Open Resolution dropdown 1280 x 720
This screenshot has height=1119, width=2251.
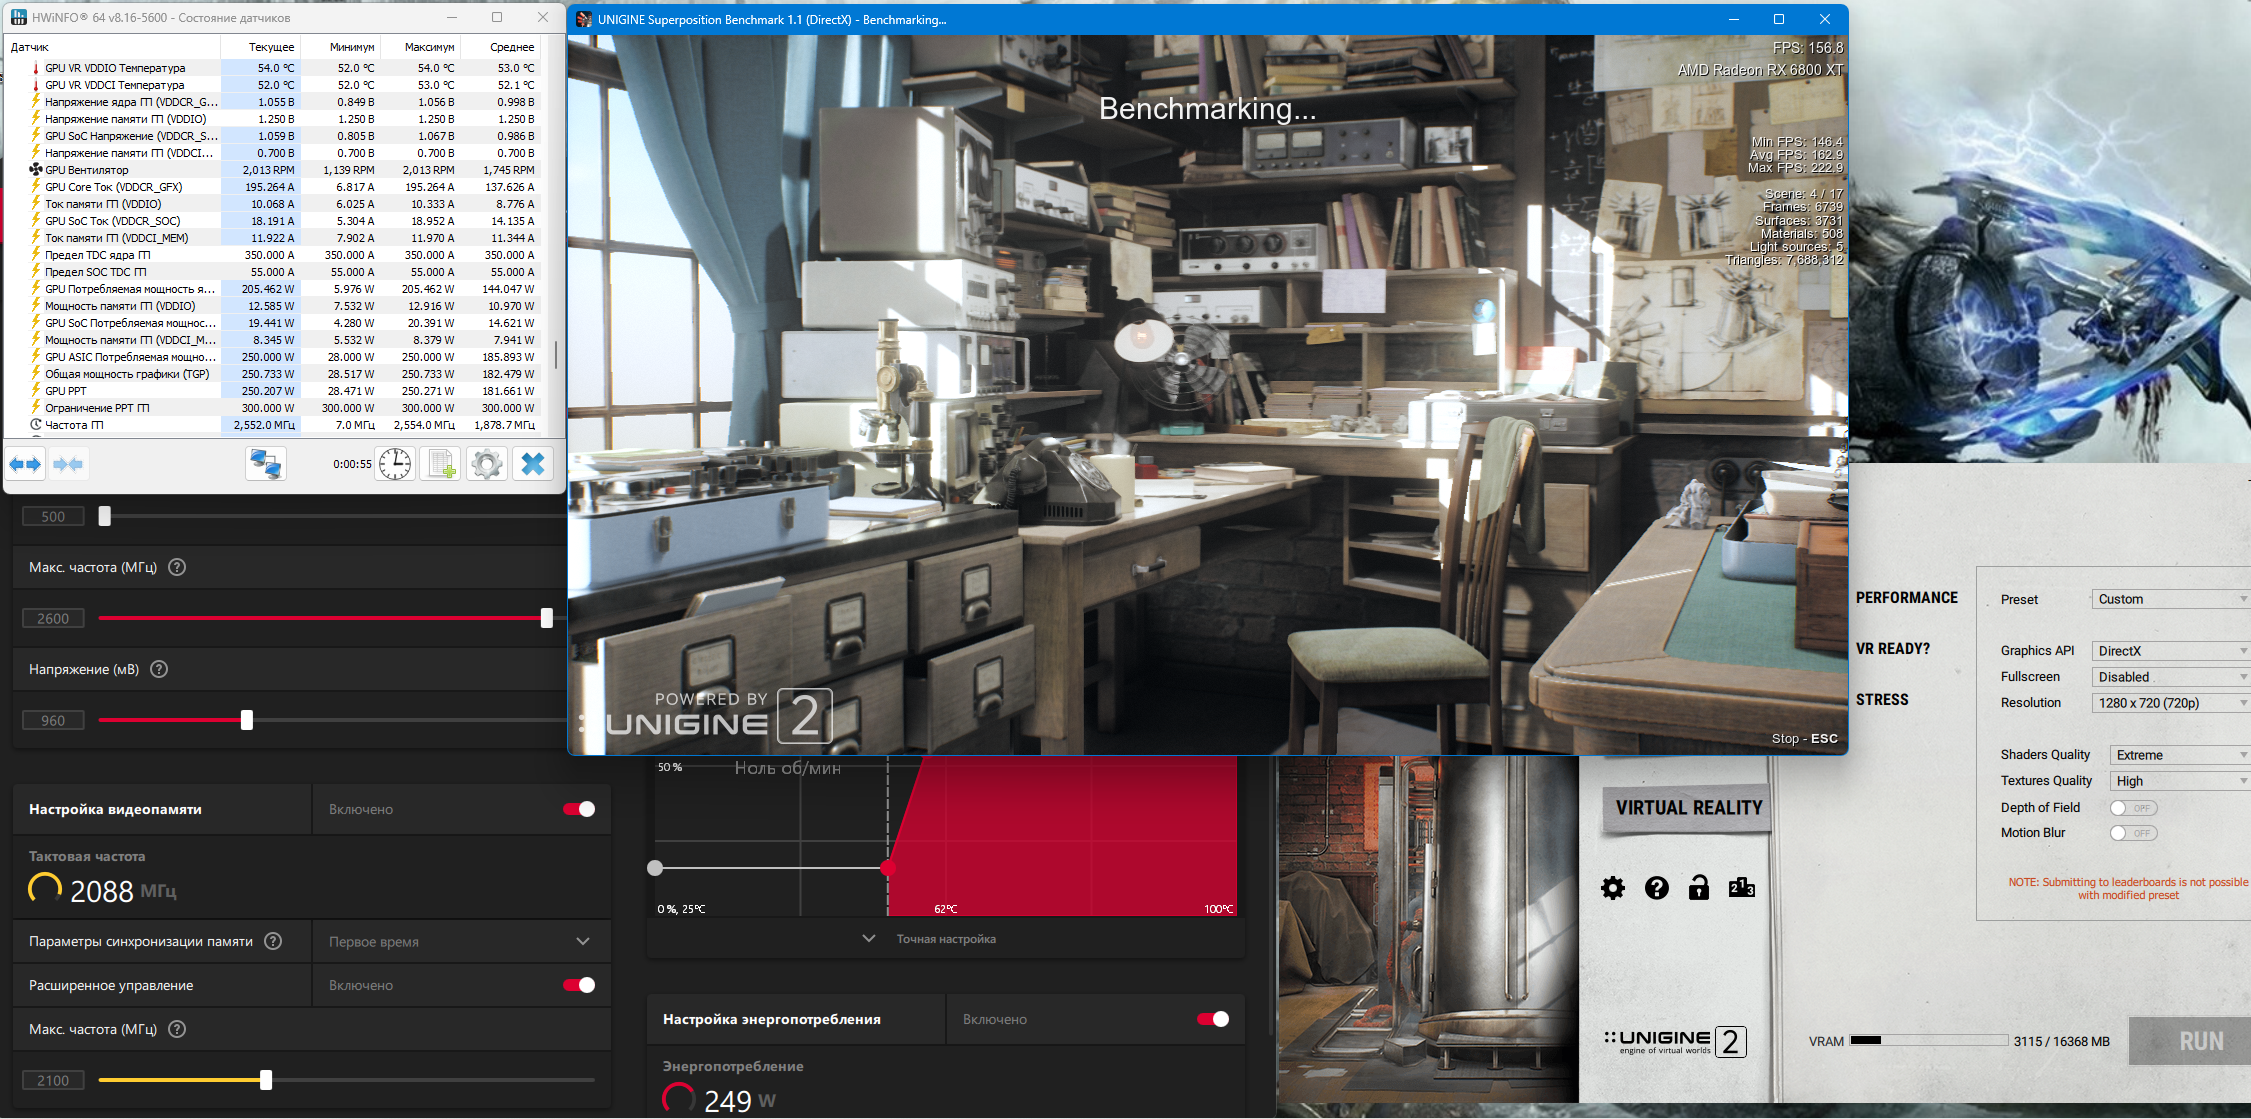click(2169, 703)
